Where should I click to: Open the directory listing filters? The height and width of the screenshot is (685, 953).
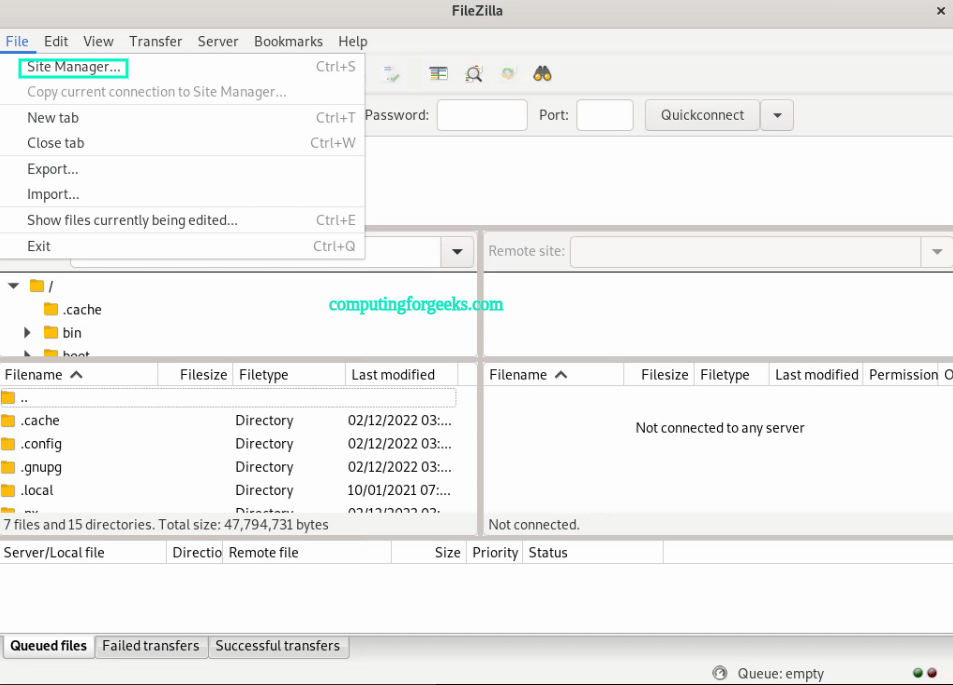pos(437,73)
